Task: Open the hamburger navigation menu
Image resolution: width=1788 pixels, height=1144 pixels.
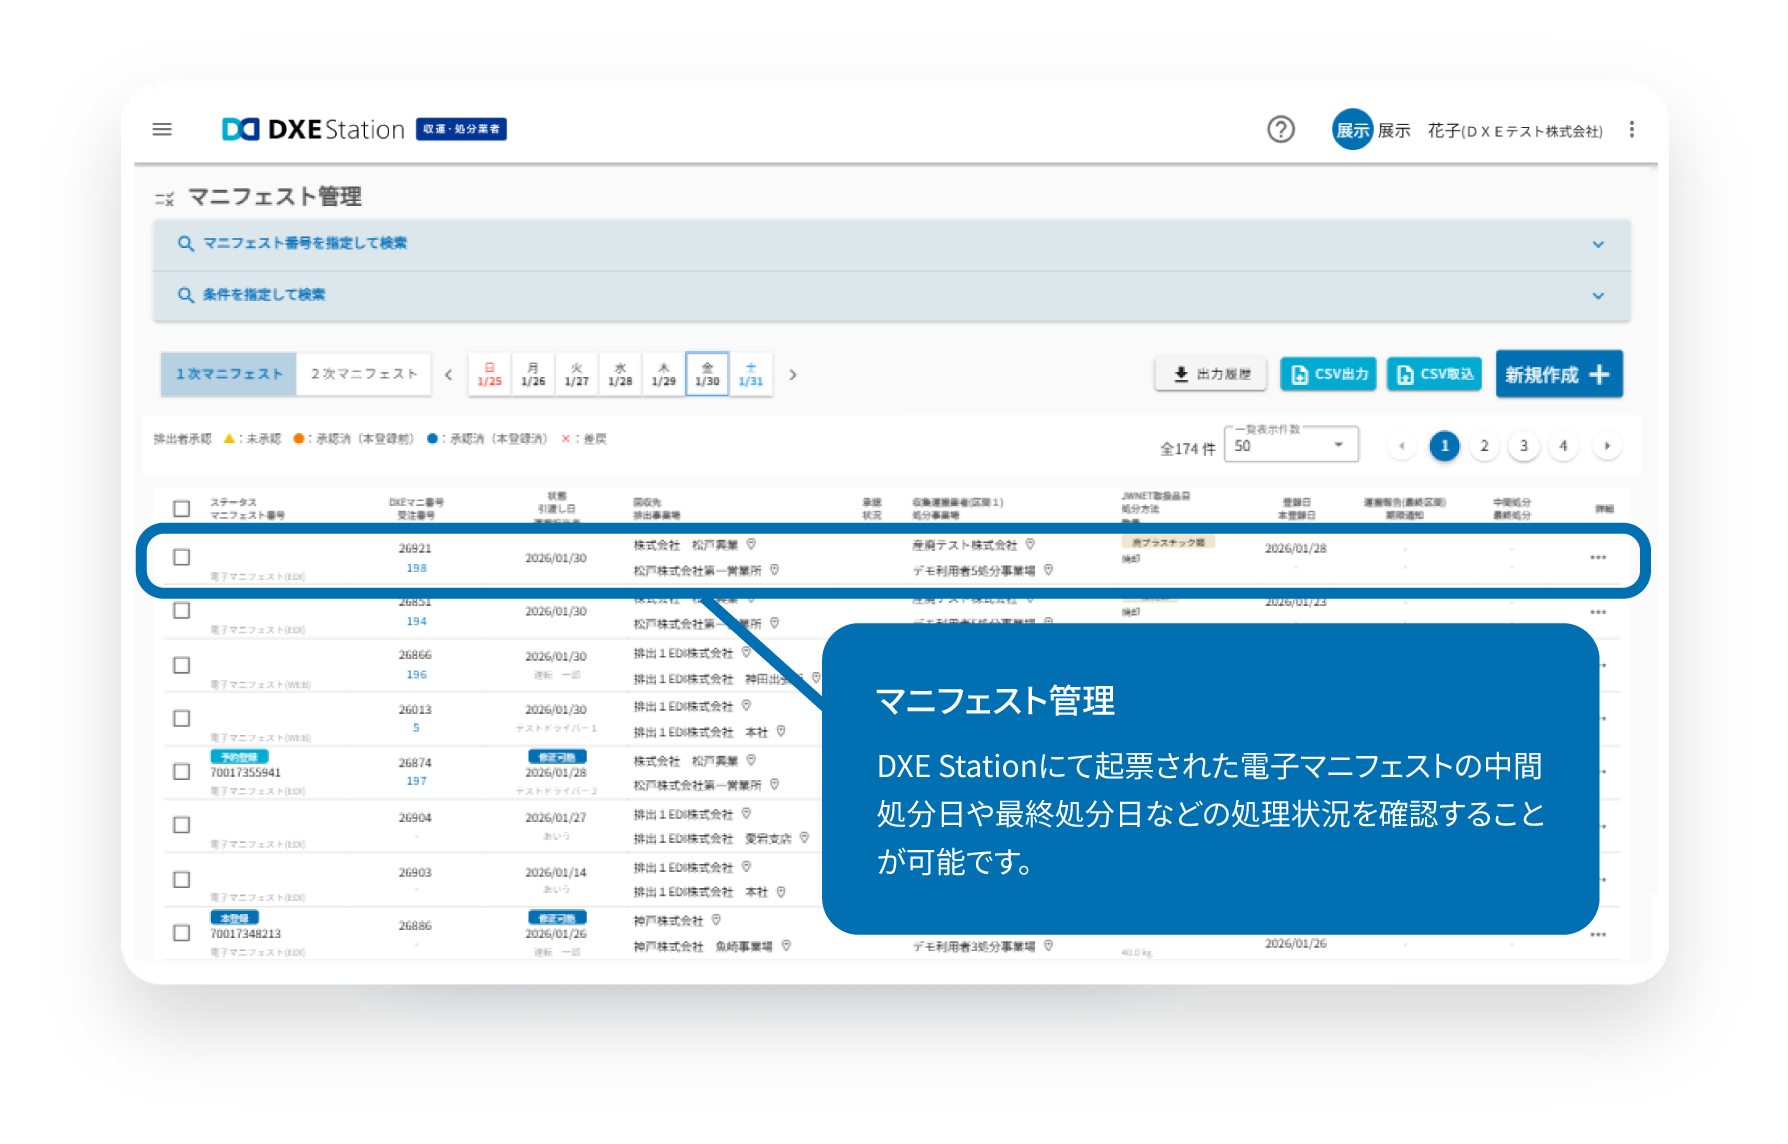Action: pos(161,129)
